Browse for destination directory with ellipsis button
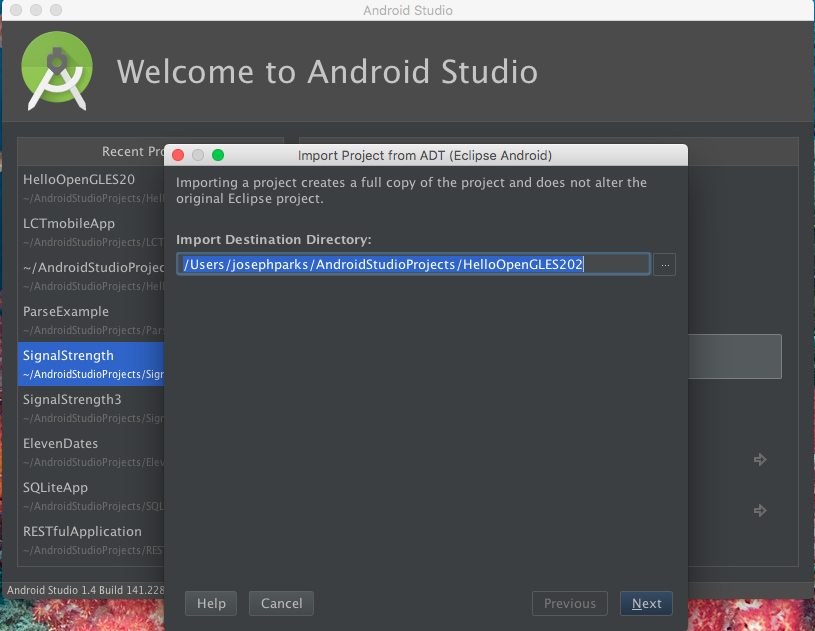The width and height of the screenshot is (815, 631). 664,265
